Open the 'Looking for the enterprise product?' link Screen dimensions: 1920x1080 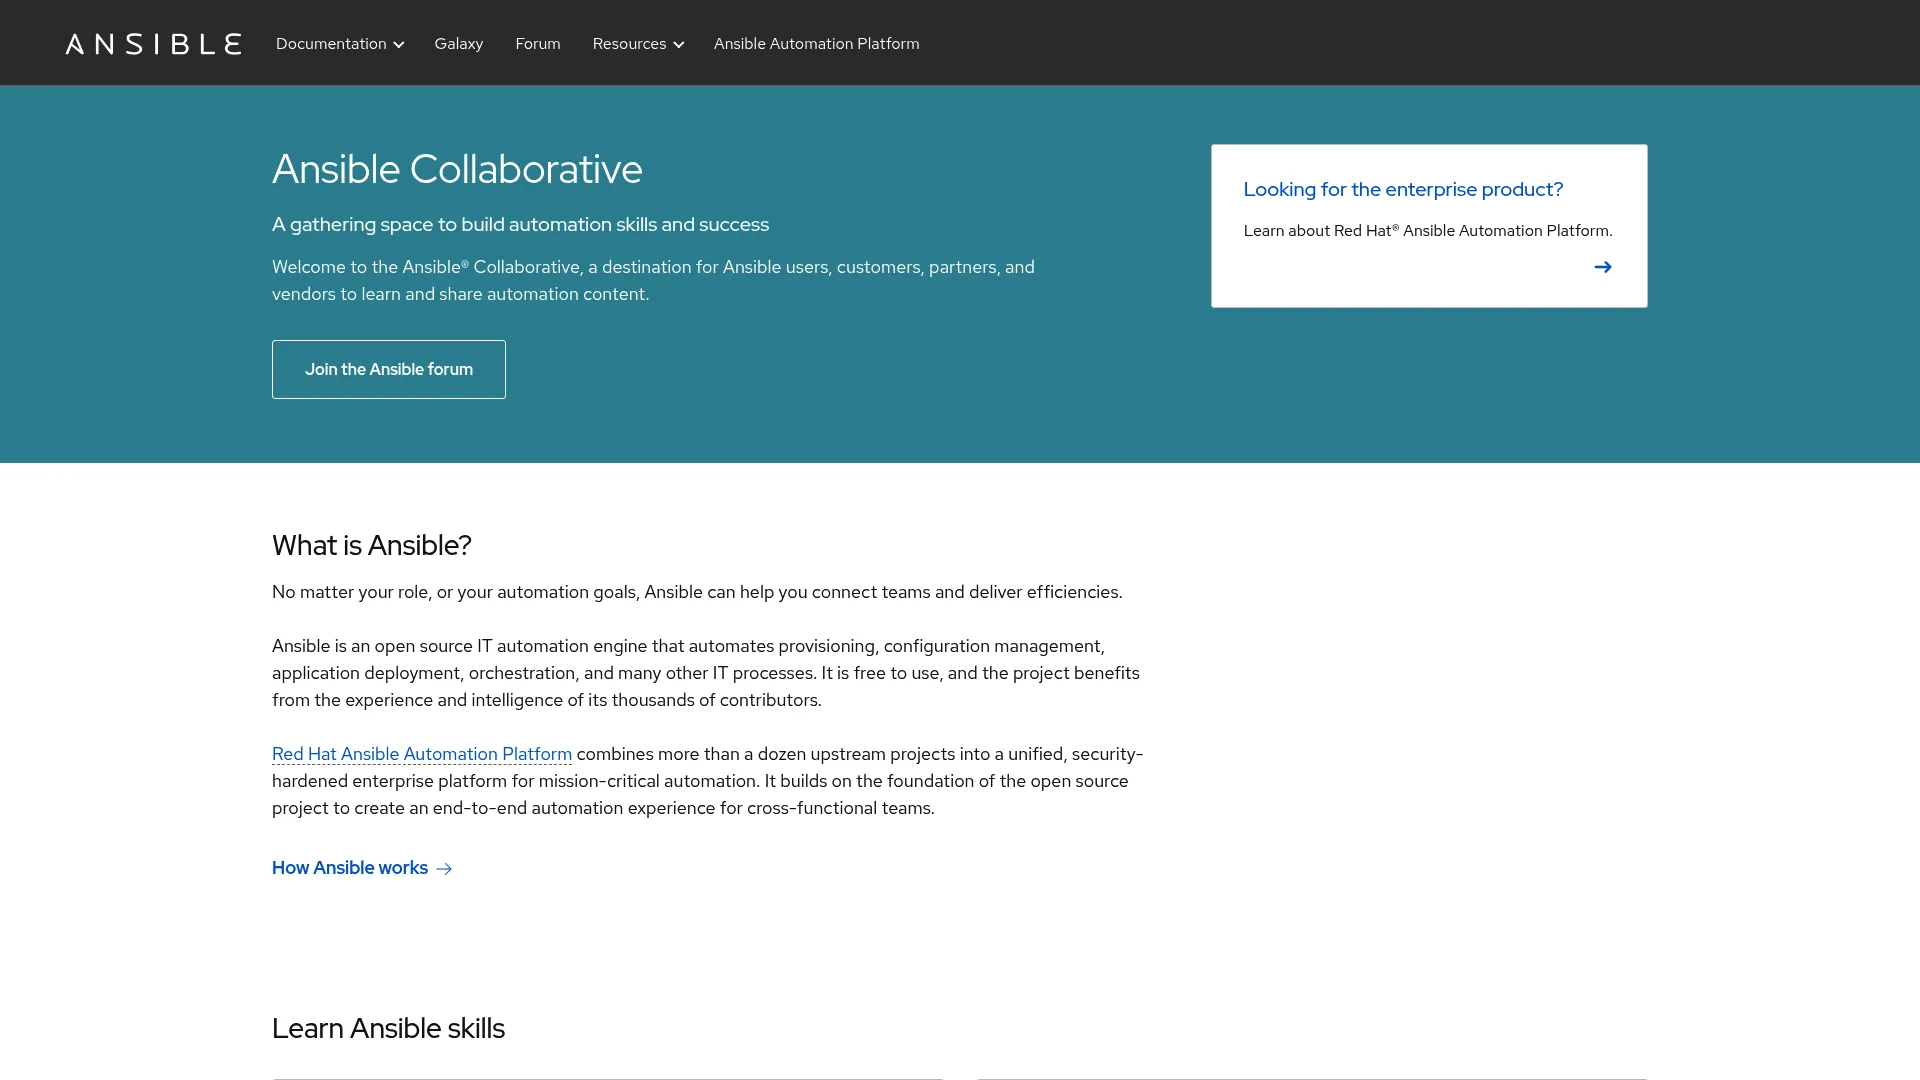(x=1403, y=189)
